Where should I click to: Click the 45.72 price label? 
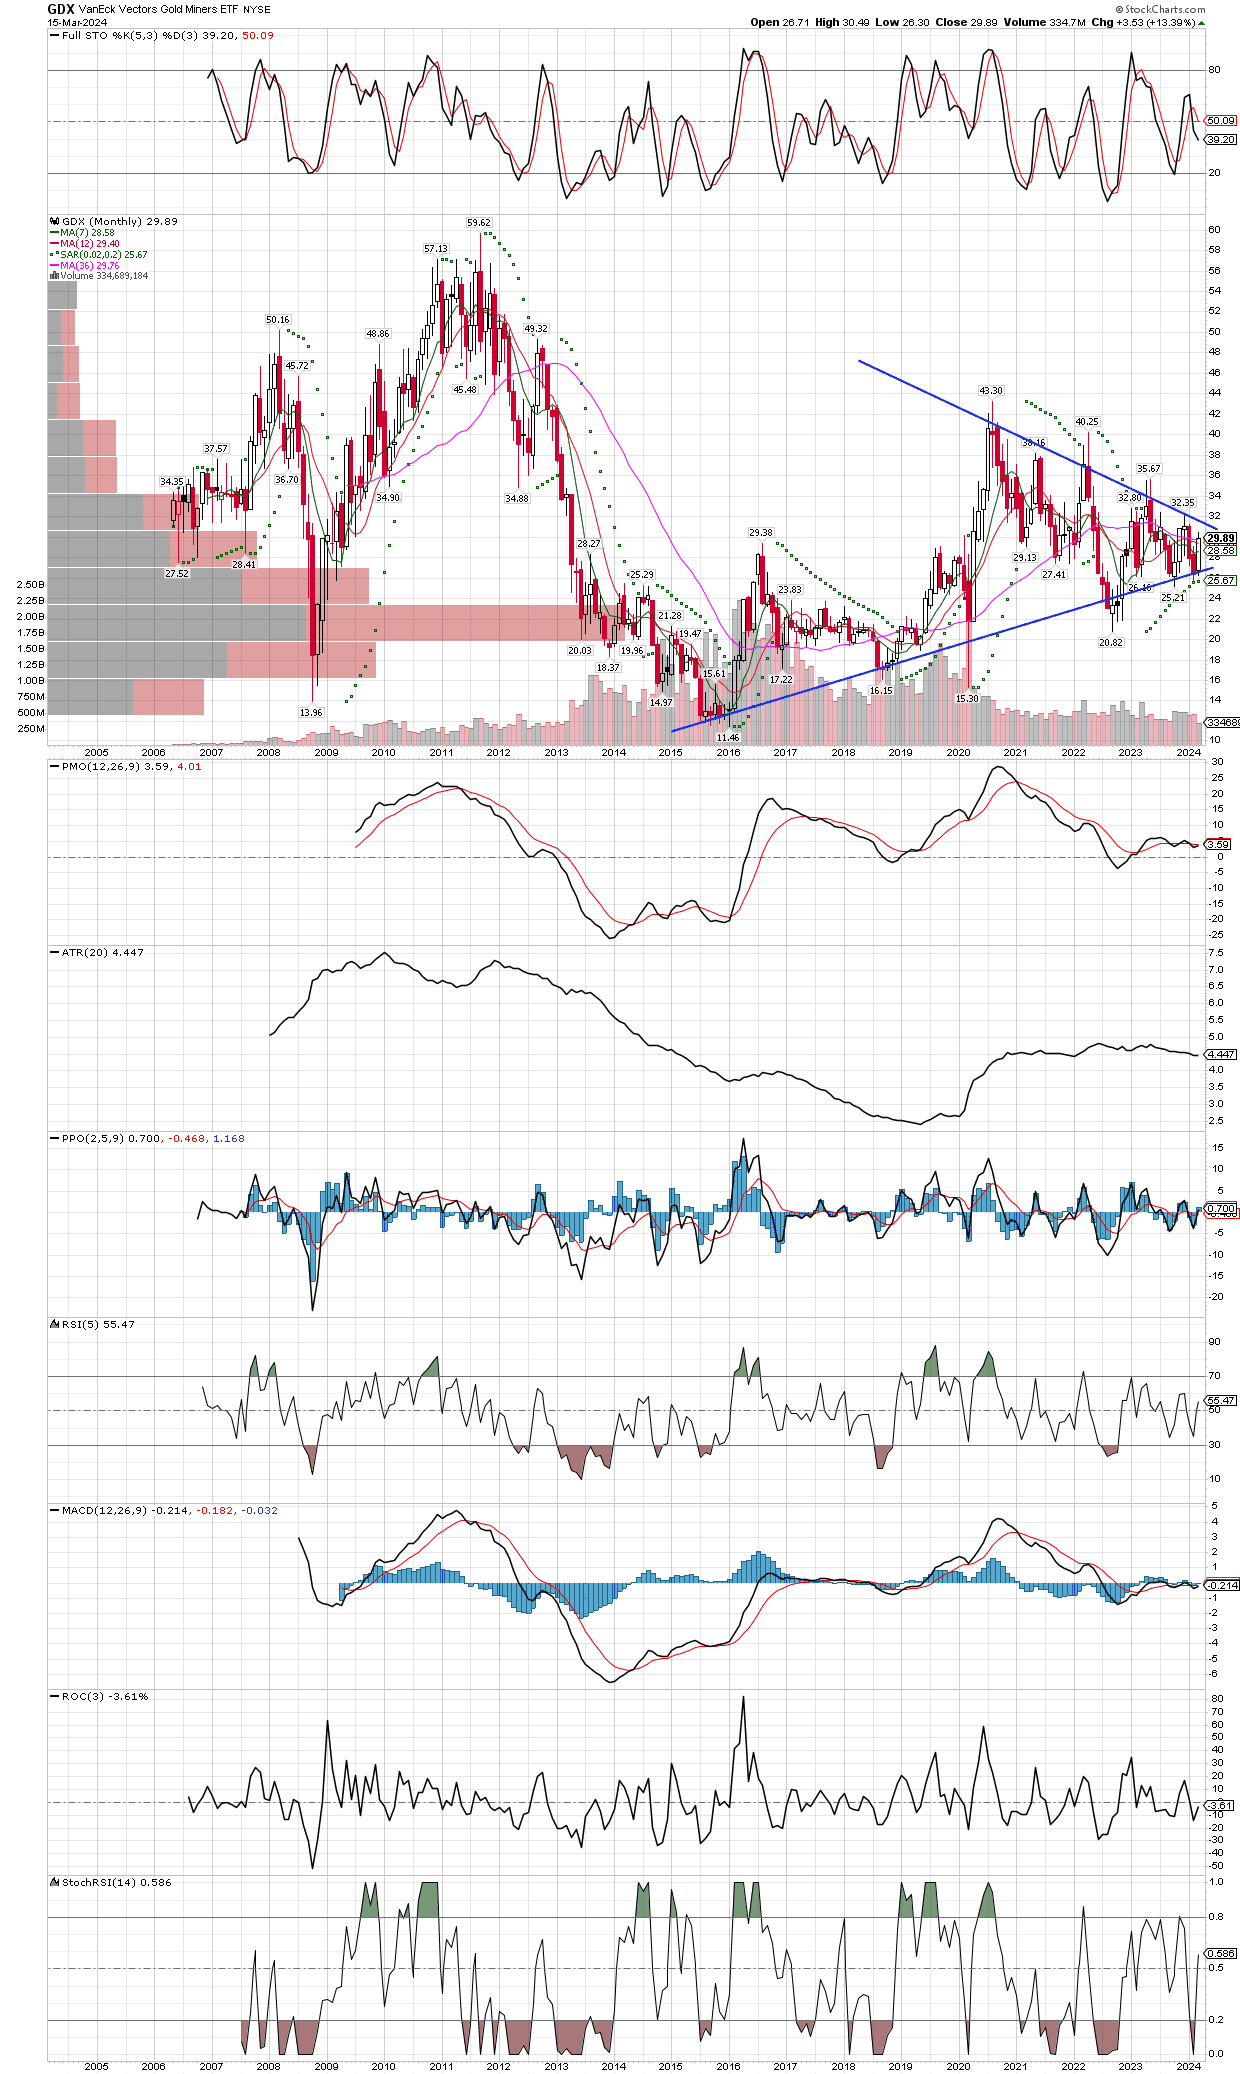pyautogui.click(x=298, y=366)
